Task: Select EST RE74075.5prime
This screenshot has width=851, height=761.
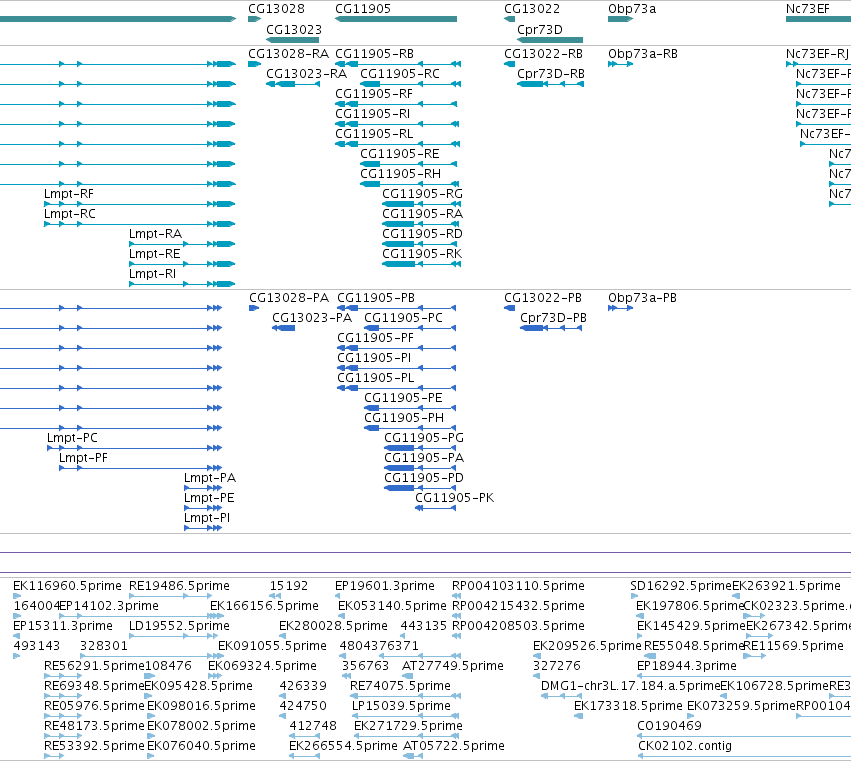Action: (400, 687)
